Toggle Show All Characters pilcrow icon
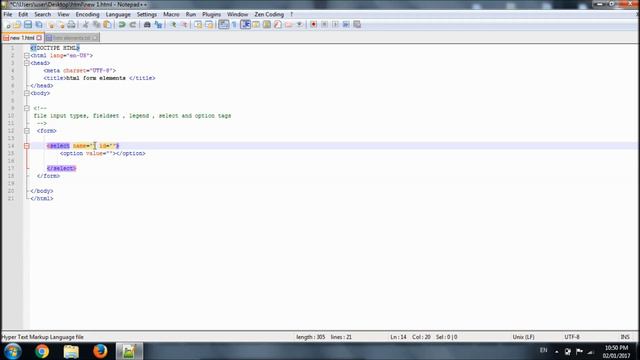The height and width of the screenshot is (360, 640). point(234,25)
